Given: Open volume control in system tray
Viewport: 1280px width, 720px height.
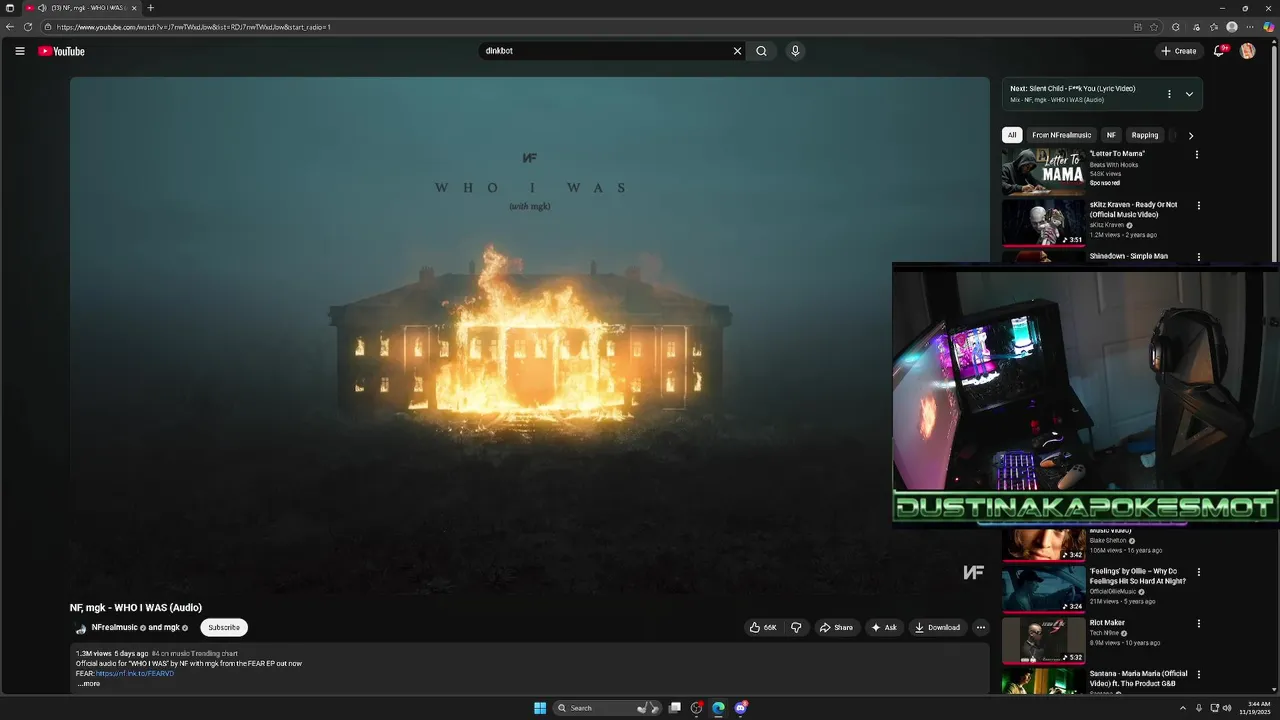Looking at the screenshot, I should pos(1227,708).
